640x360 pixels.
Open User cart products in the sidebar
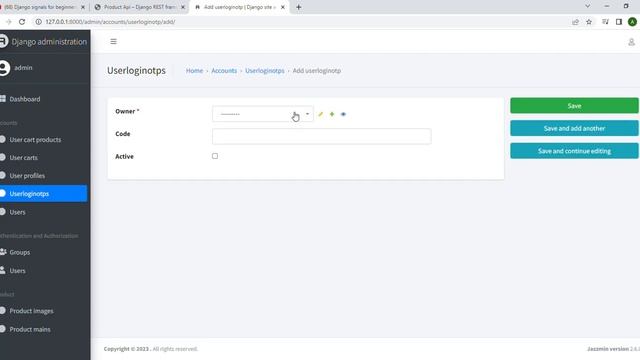click(35, 140)
